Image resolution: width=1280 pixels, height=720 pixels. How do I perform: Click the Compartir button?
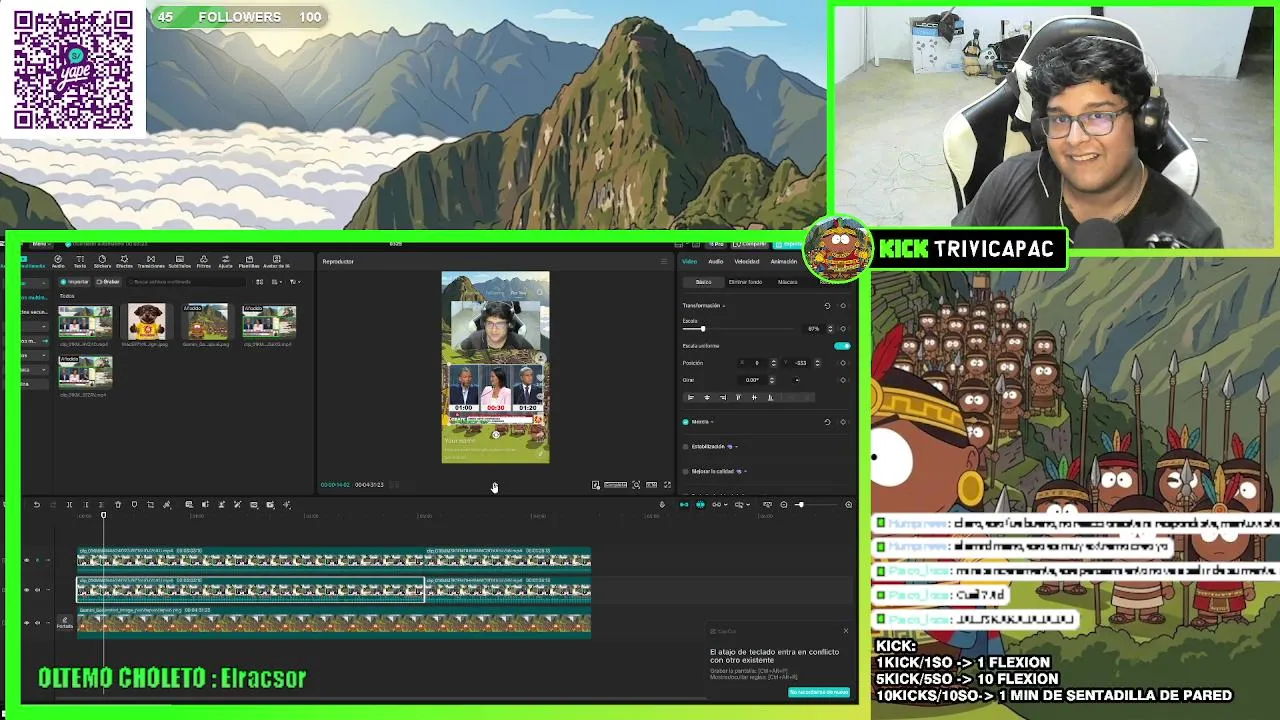(x=751, y=244)
